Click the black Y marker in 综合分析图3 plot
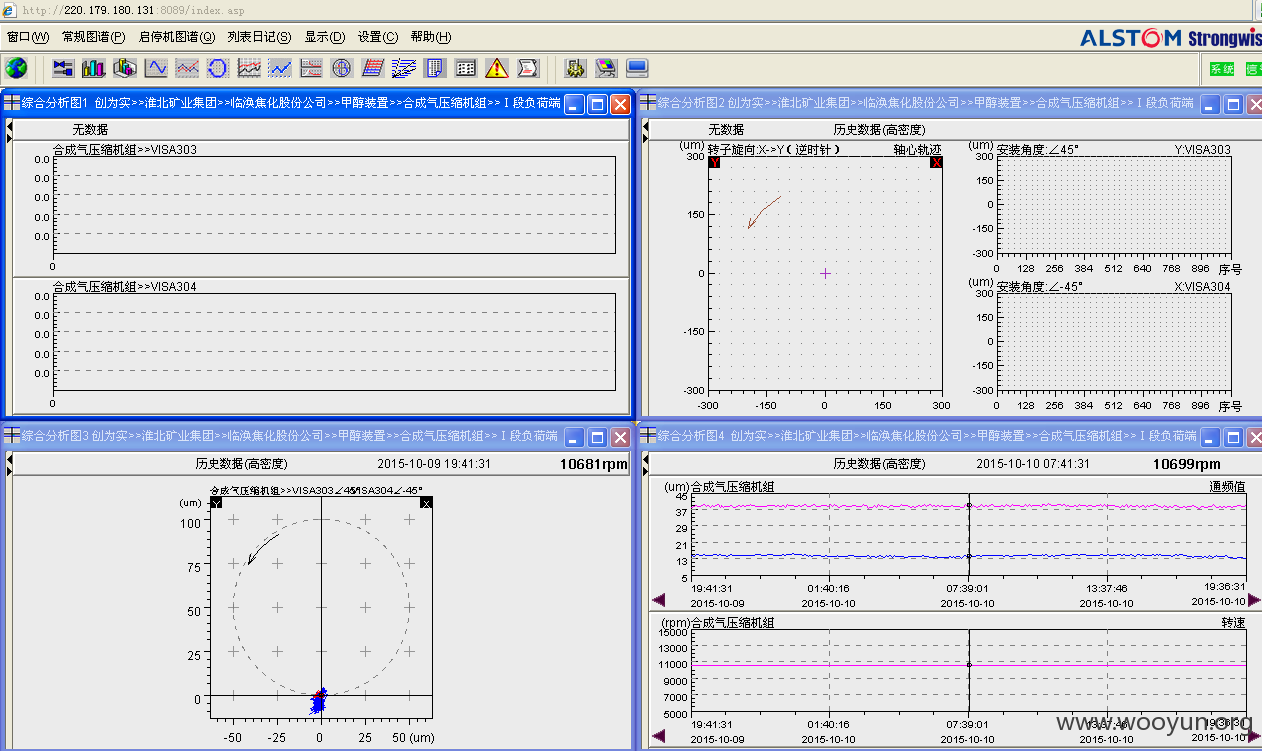The width and height of the screenshot is (1262, 751). coord(216,503)
